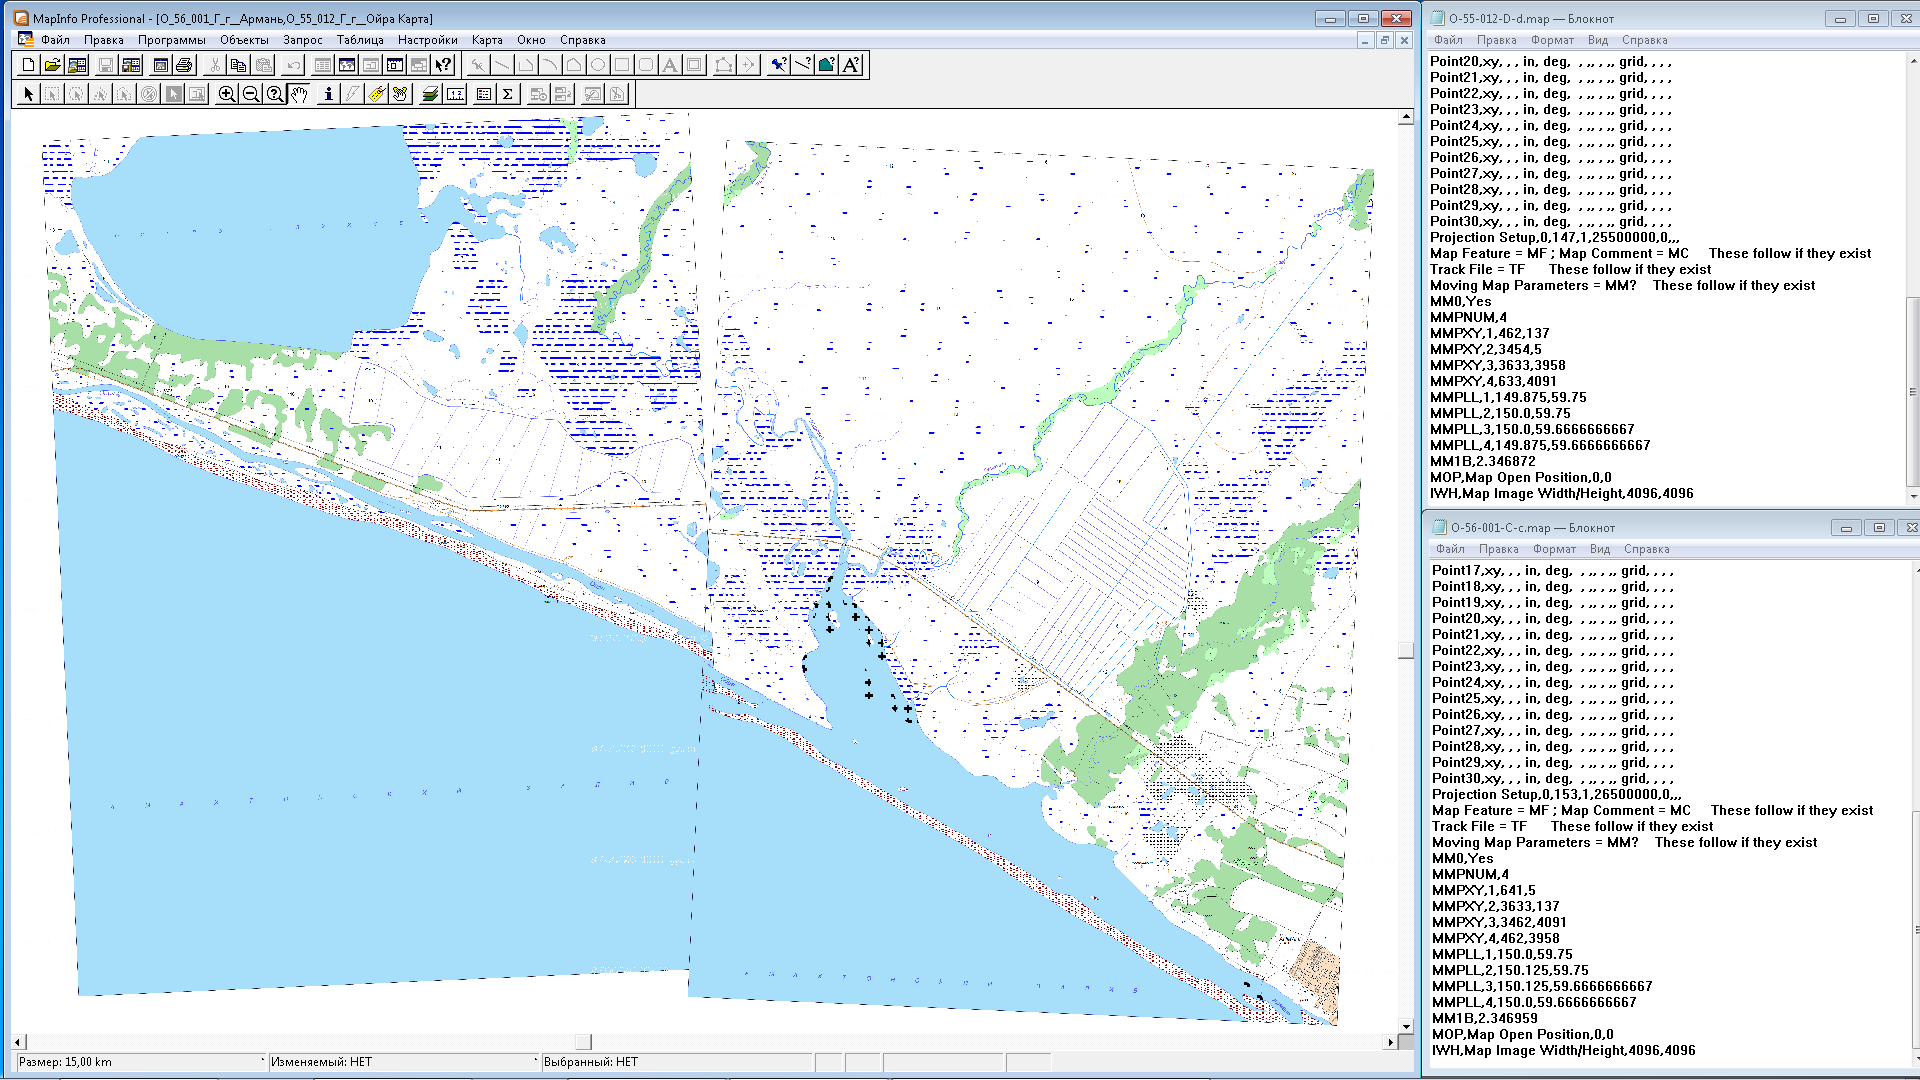The height and width of the screenshot is (1080, 1920).
Task: Open the Запрос menu in MapInfo
Action: (302, 40)
